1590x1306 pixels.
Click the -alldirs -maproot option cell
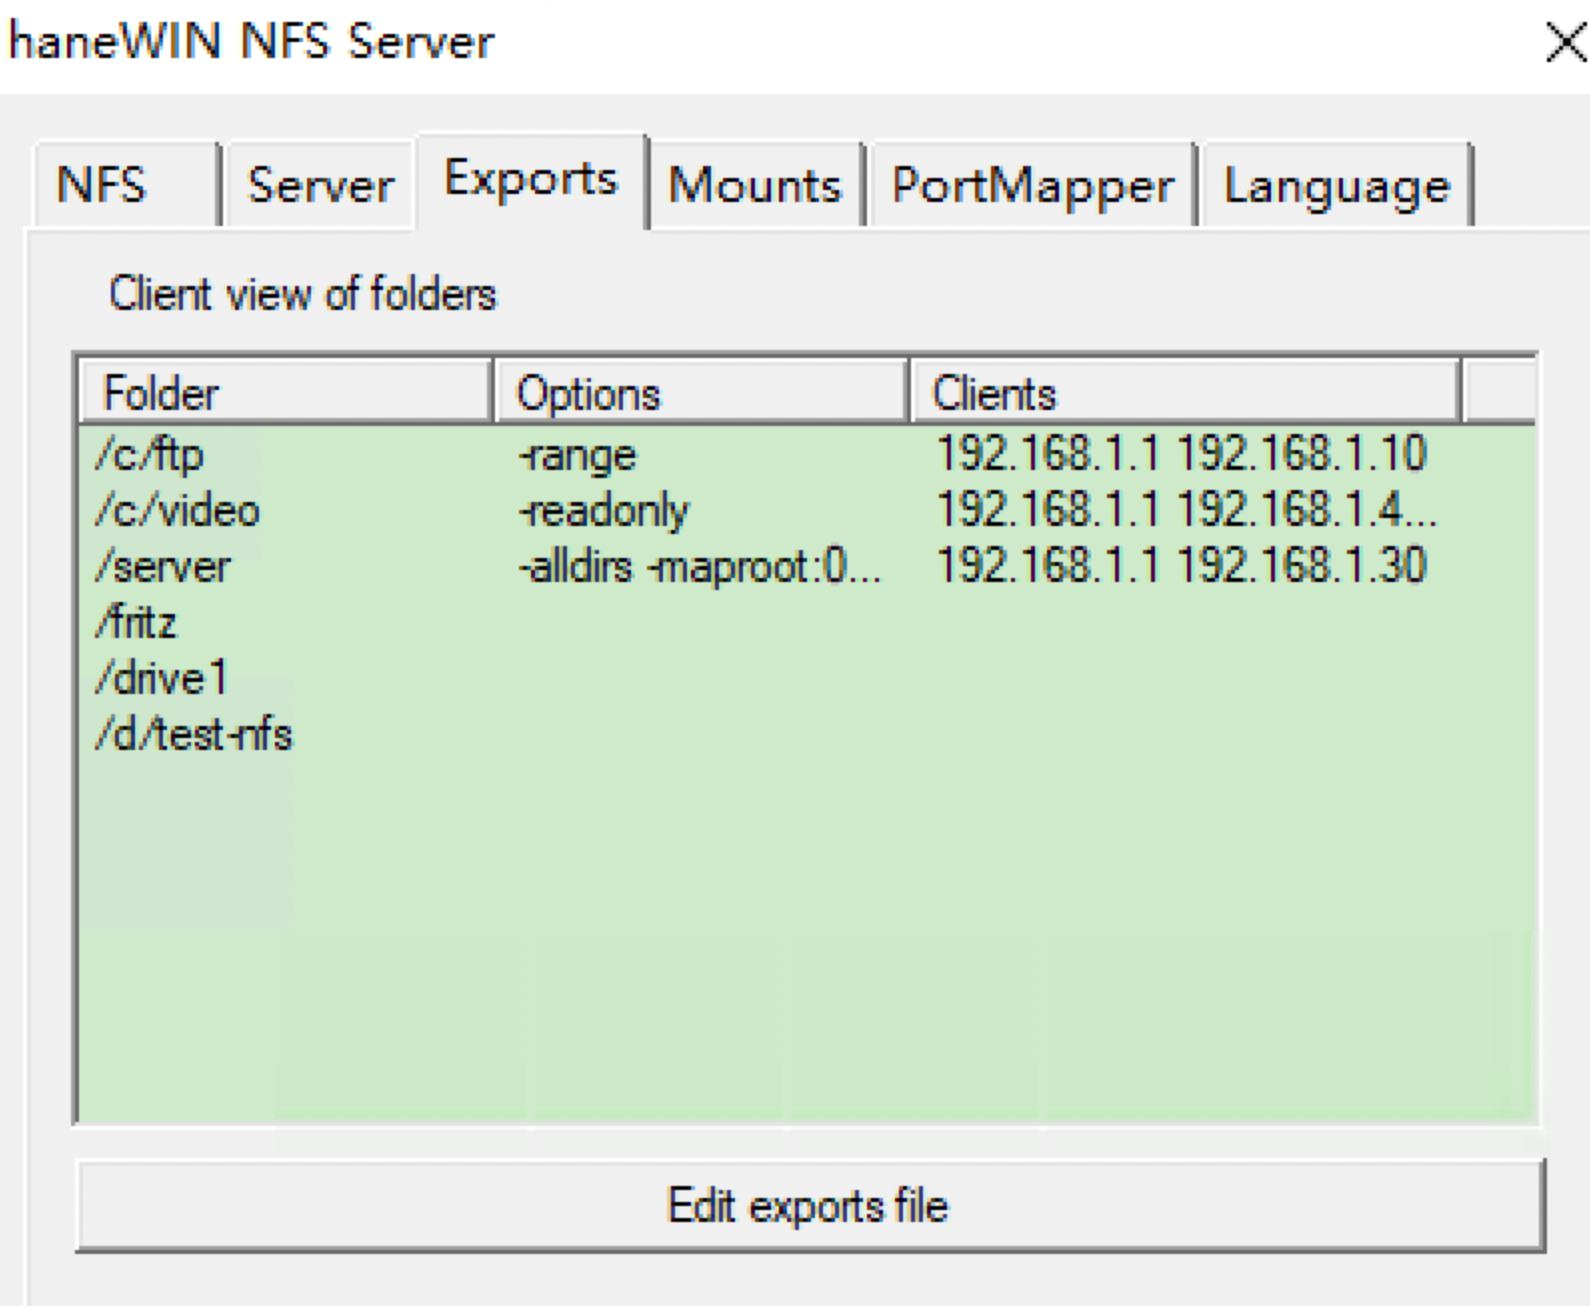pos(700,567)
